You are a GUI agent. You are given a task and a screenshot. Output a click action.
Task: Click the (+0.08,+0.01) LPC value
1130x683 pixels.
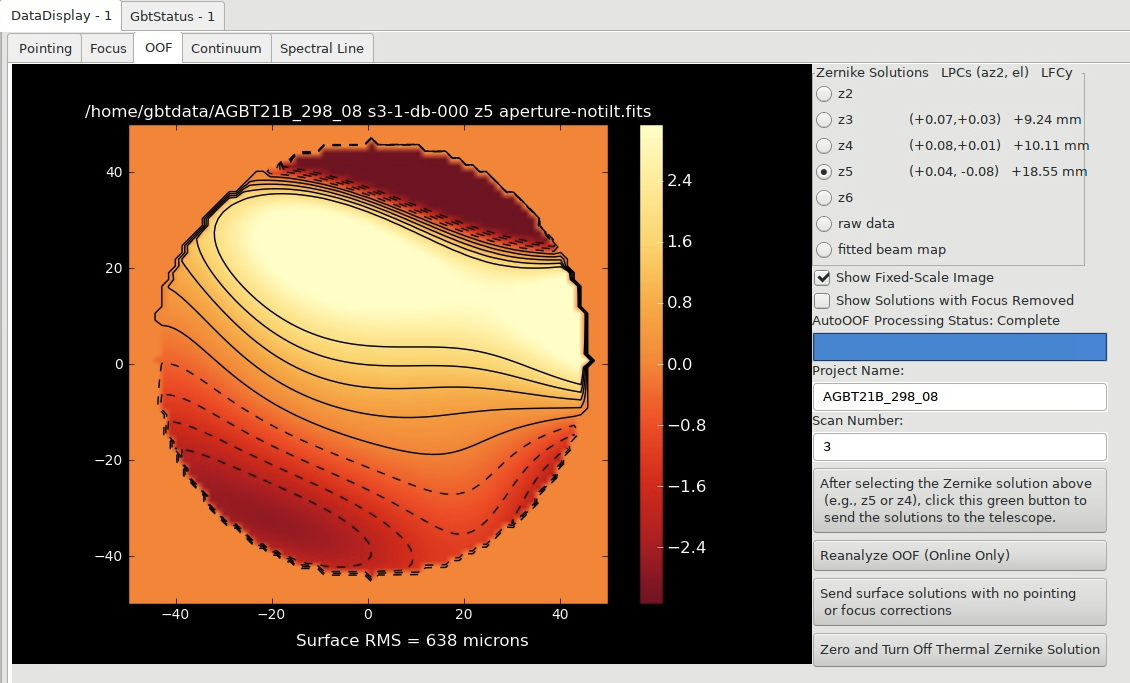point(955,146)
